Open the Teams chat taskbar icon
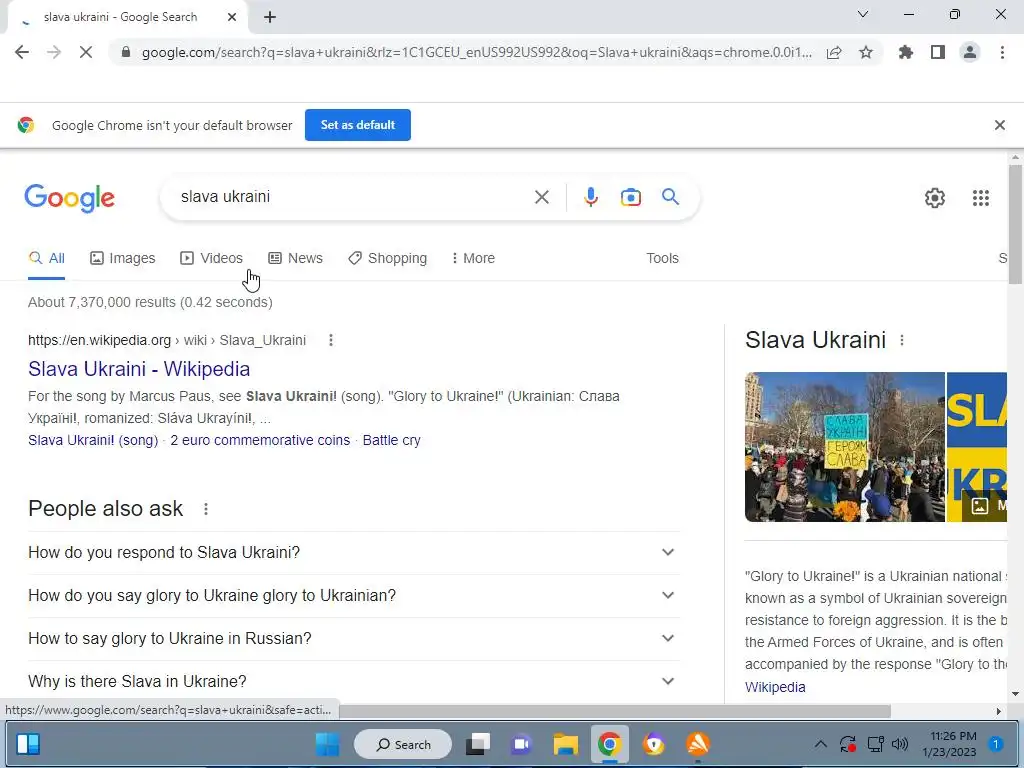The width and height of the screenshot is (1024, 768). coord(521,744)
